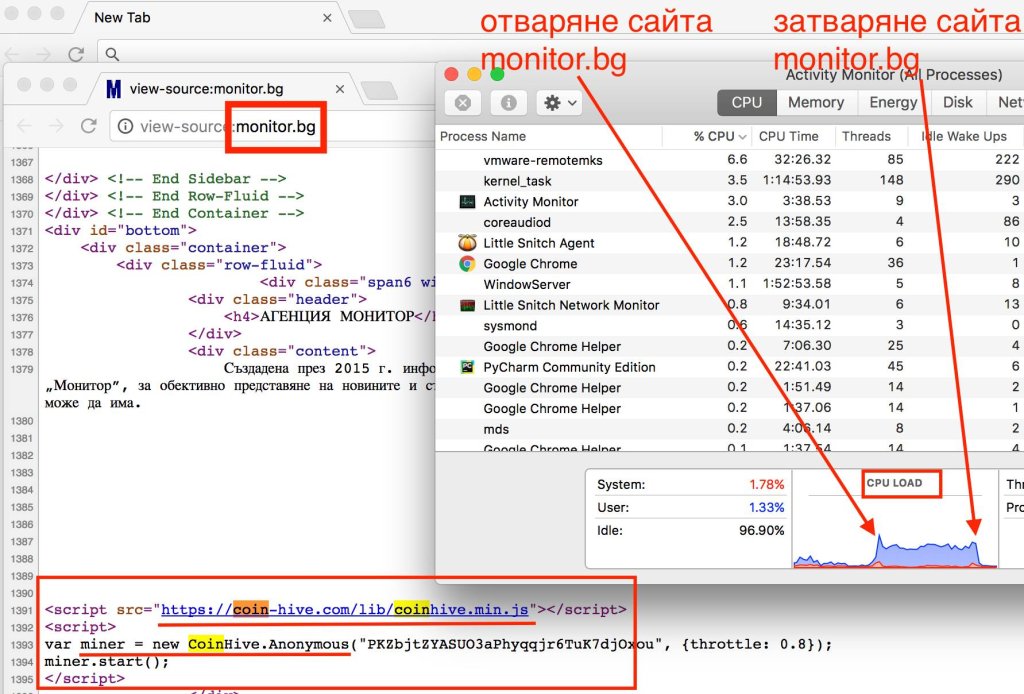Close the New Tab tab in the background window
This screenshot has width=1024, height=694.
tap(327, 18)
